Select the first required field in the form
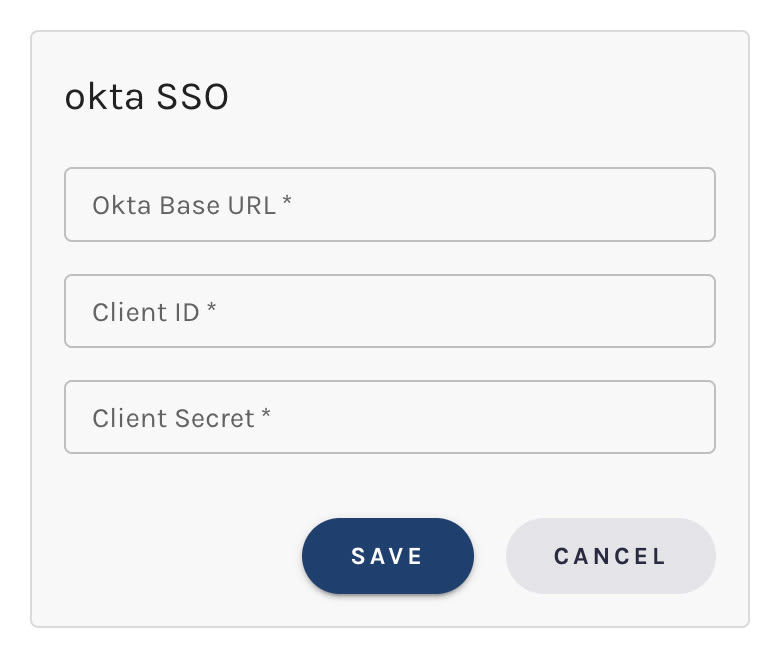The width and height of the screenshot is (782, 662). click(390, 205)
